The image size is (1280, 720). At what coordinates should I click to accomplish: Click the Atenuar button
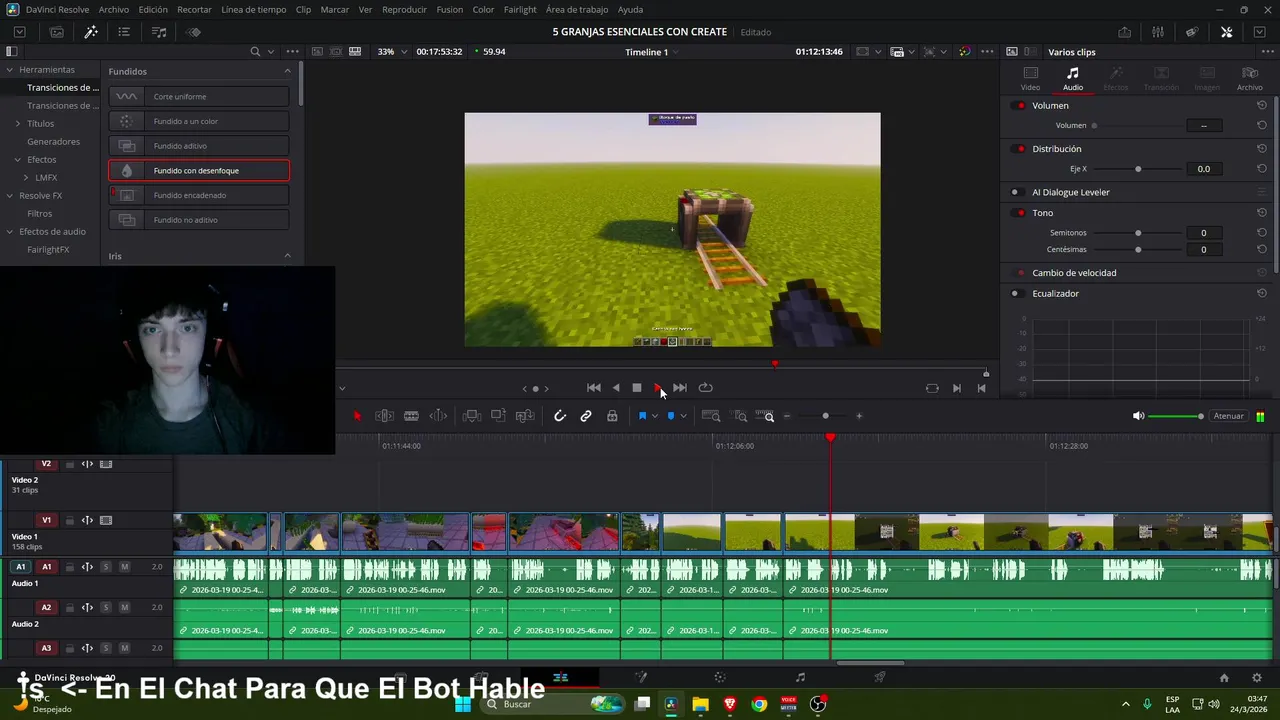pos(1228,416)
